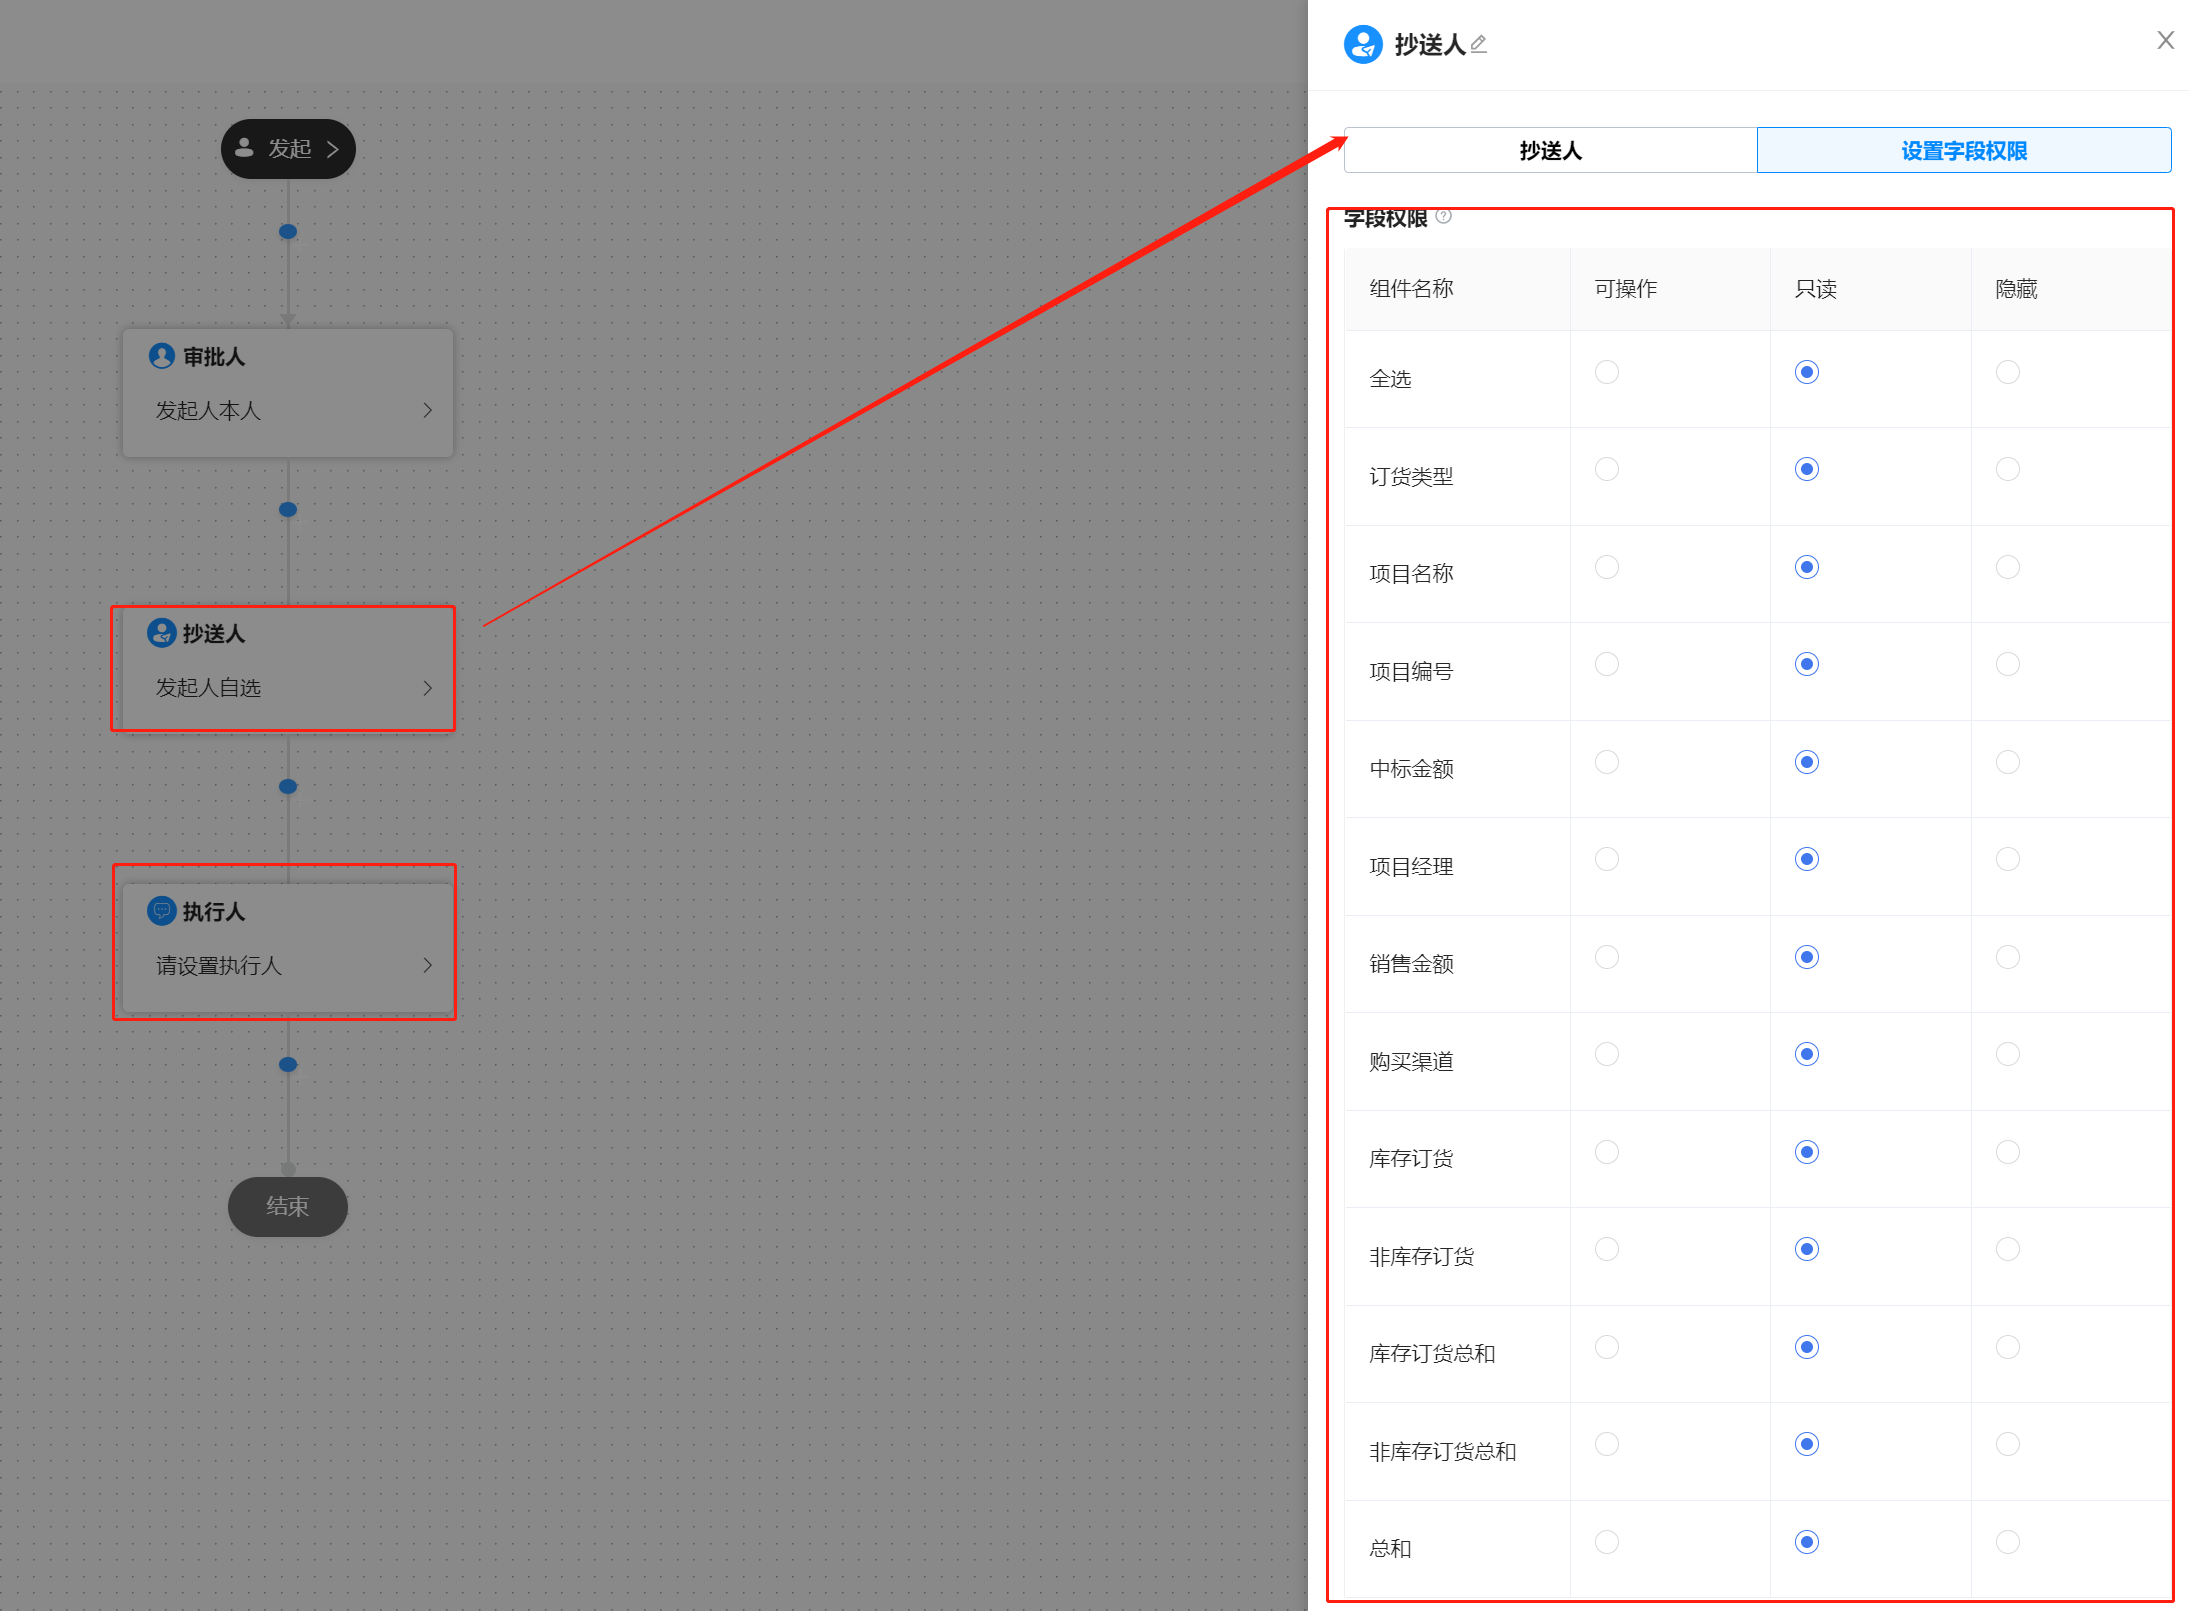The image size is (2189, 1611).
Task: Set 总和 row to 可操作
Action: click(x=1607, y=1542)
